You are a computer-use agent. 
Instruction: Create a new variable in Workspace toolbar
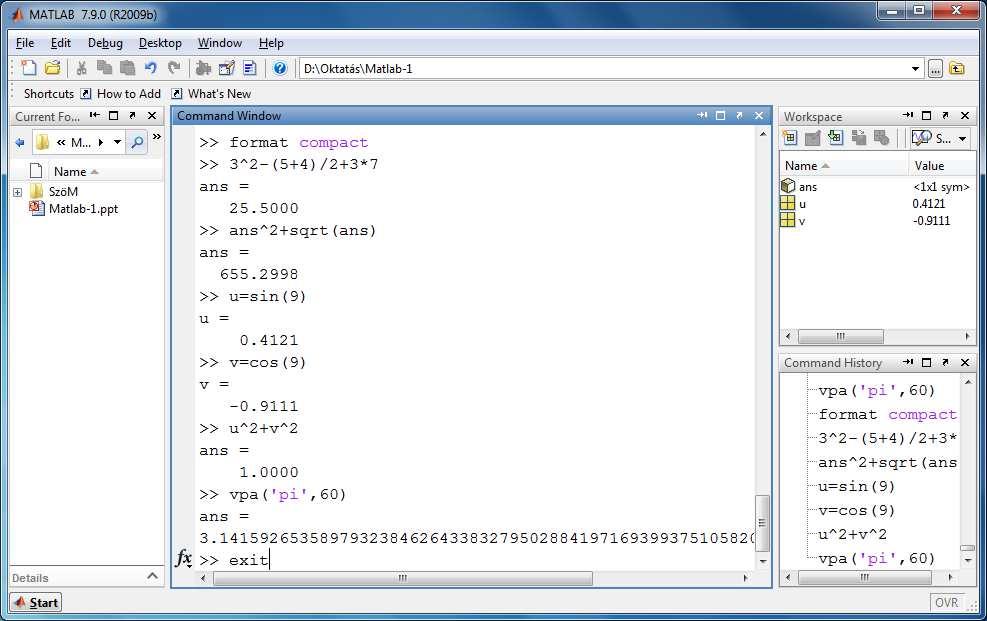click(790, 138)
